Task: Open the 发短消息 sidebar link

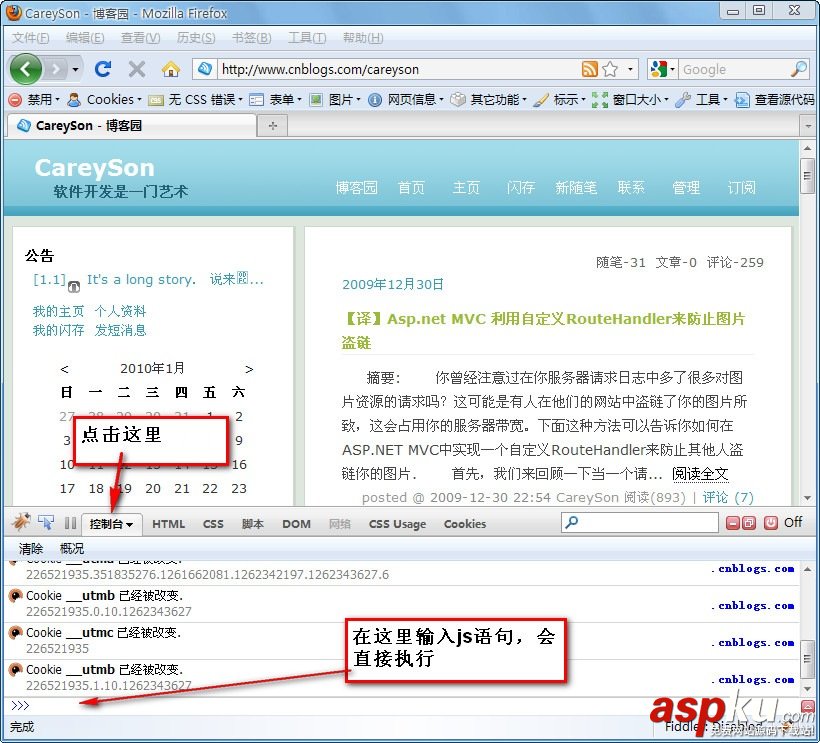Action: coord(120,330)
